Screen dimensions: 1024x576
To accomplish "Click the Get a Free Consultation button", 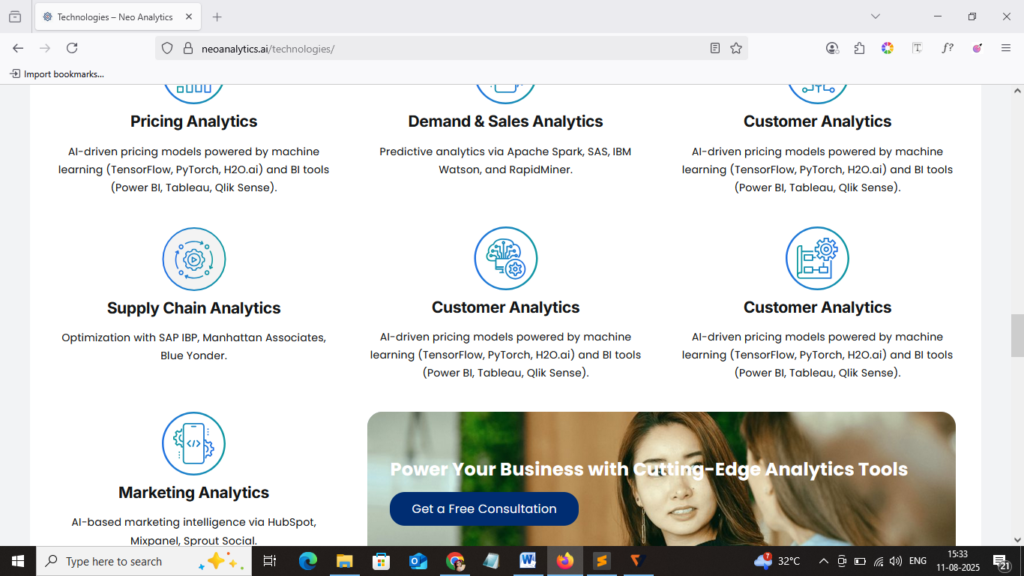I will [x=484, y=509].
